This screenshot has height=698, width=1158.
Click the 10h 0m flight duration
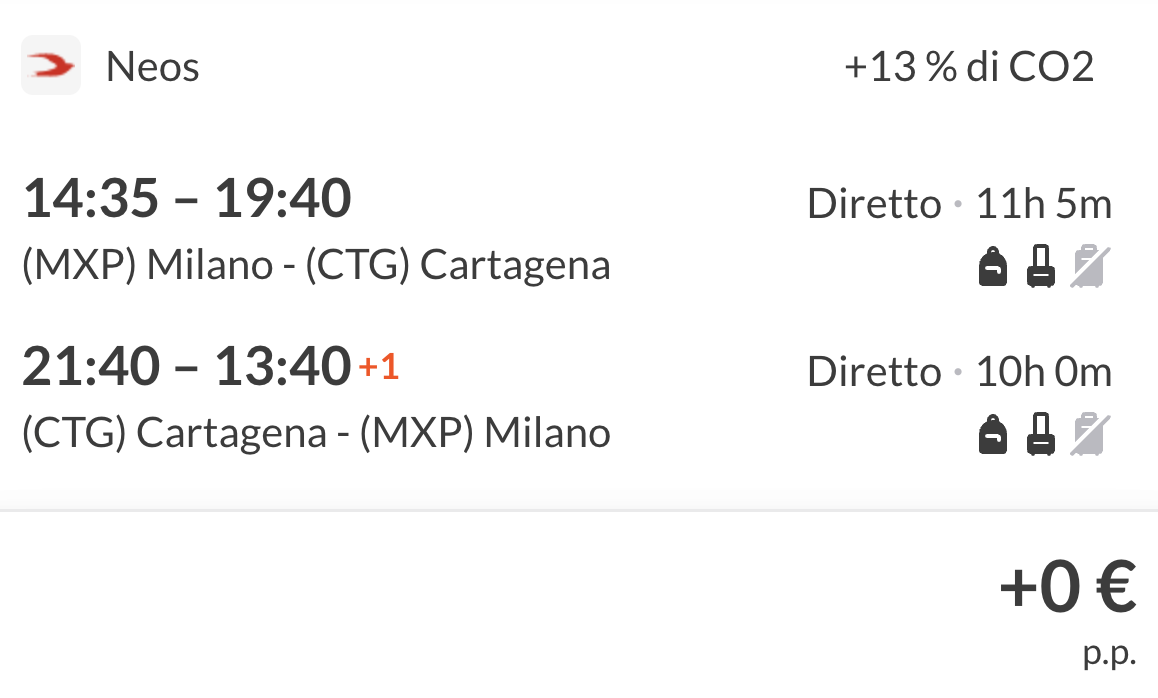tap(1044, 372)
